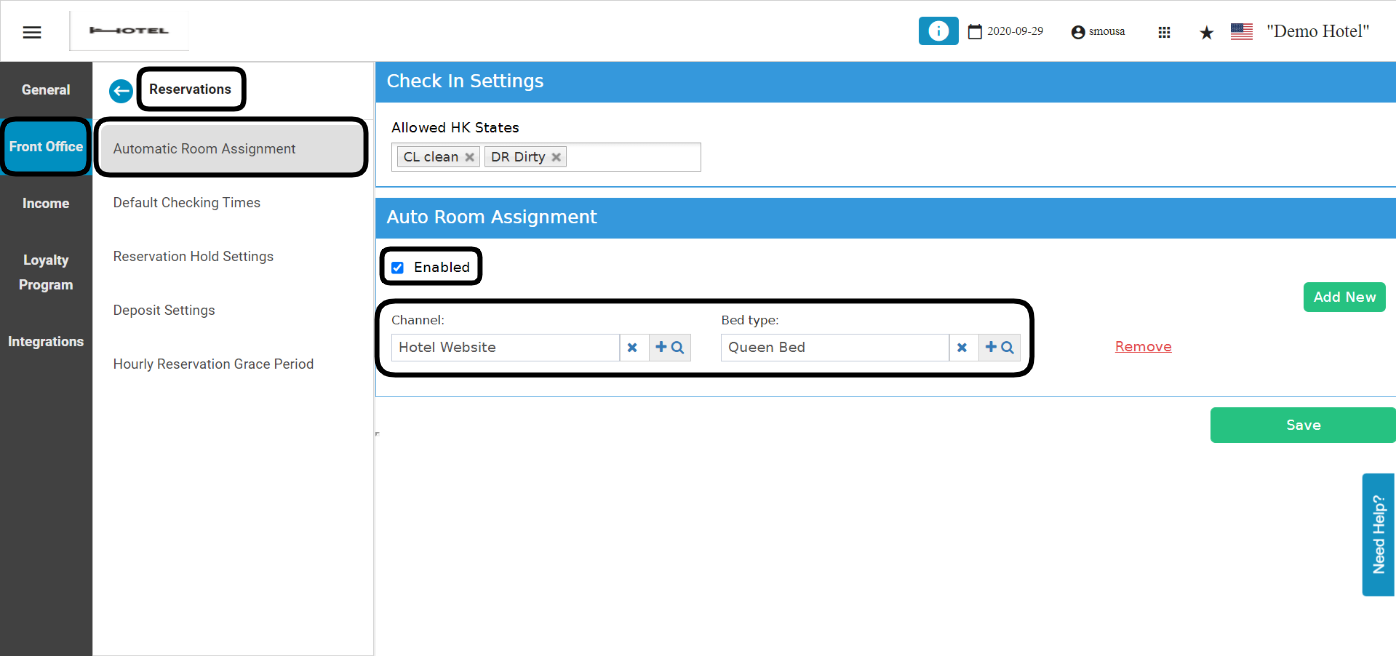Screen dimensions: 1396x656
Task: Clear the Bed type field value
Action: [961, 347]
